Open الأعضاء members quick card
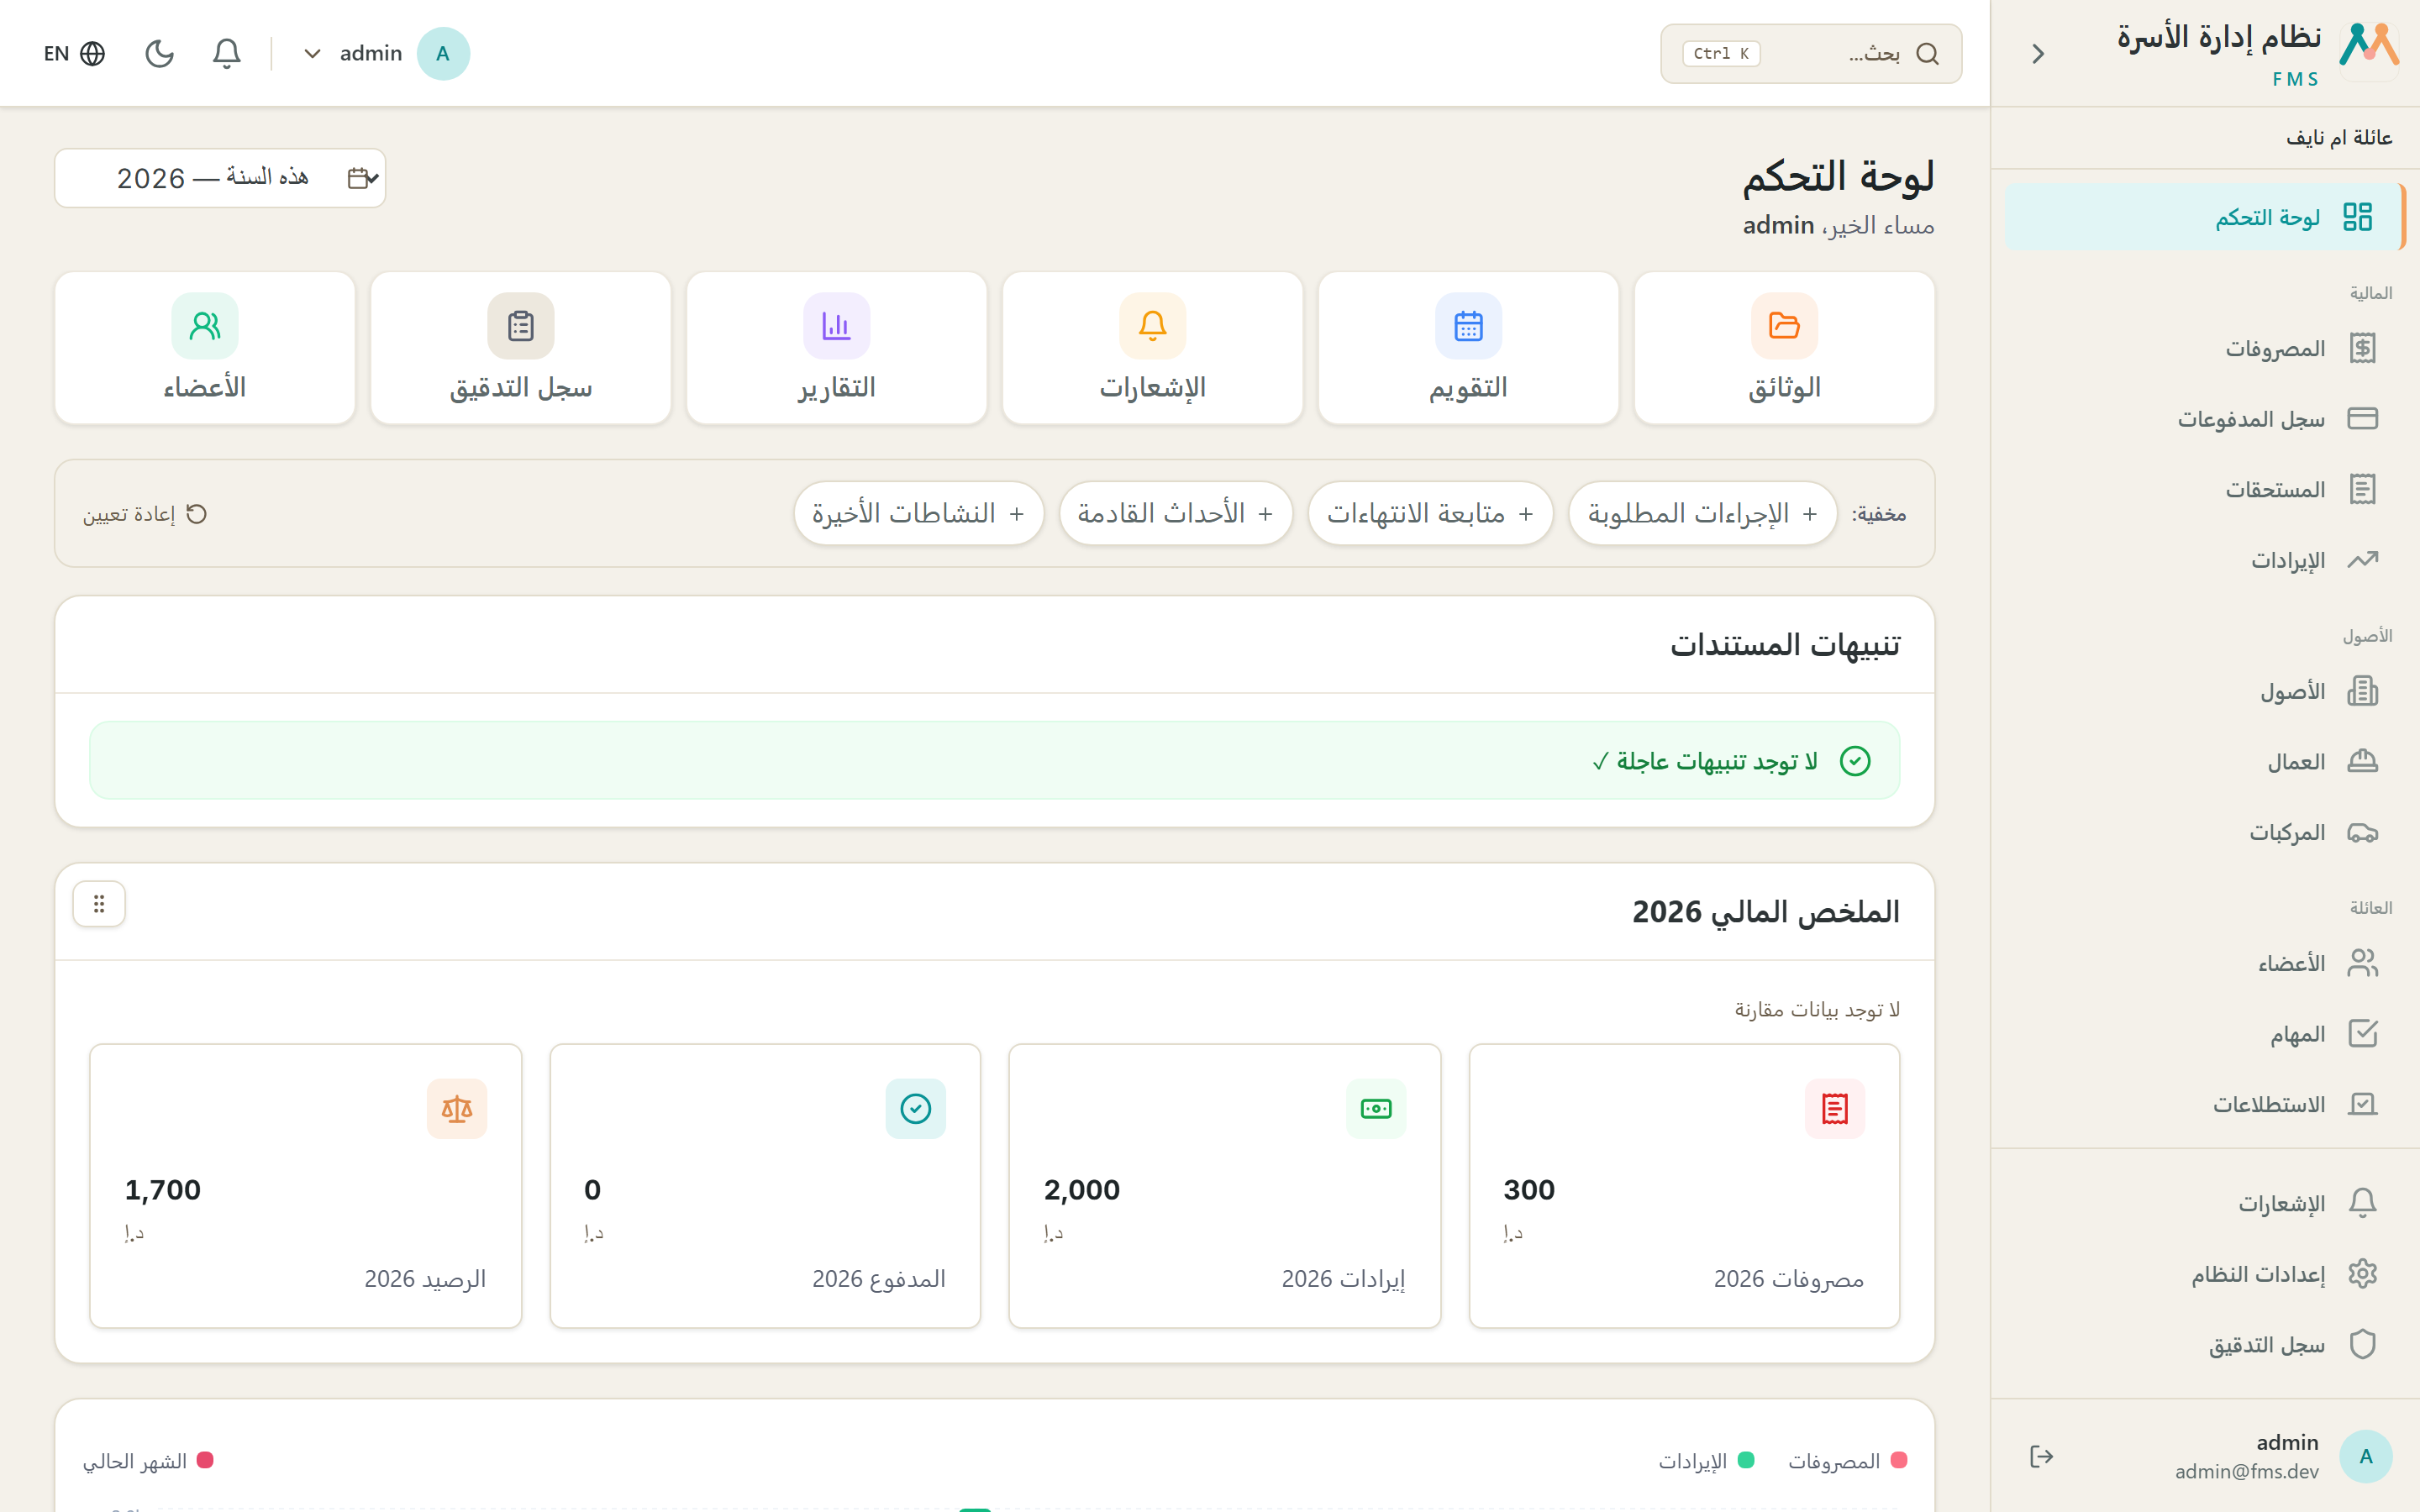The width and height of the screenshot is (2420, 1512). coord(205,348)
